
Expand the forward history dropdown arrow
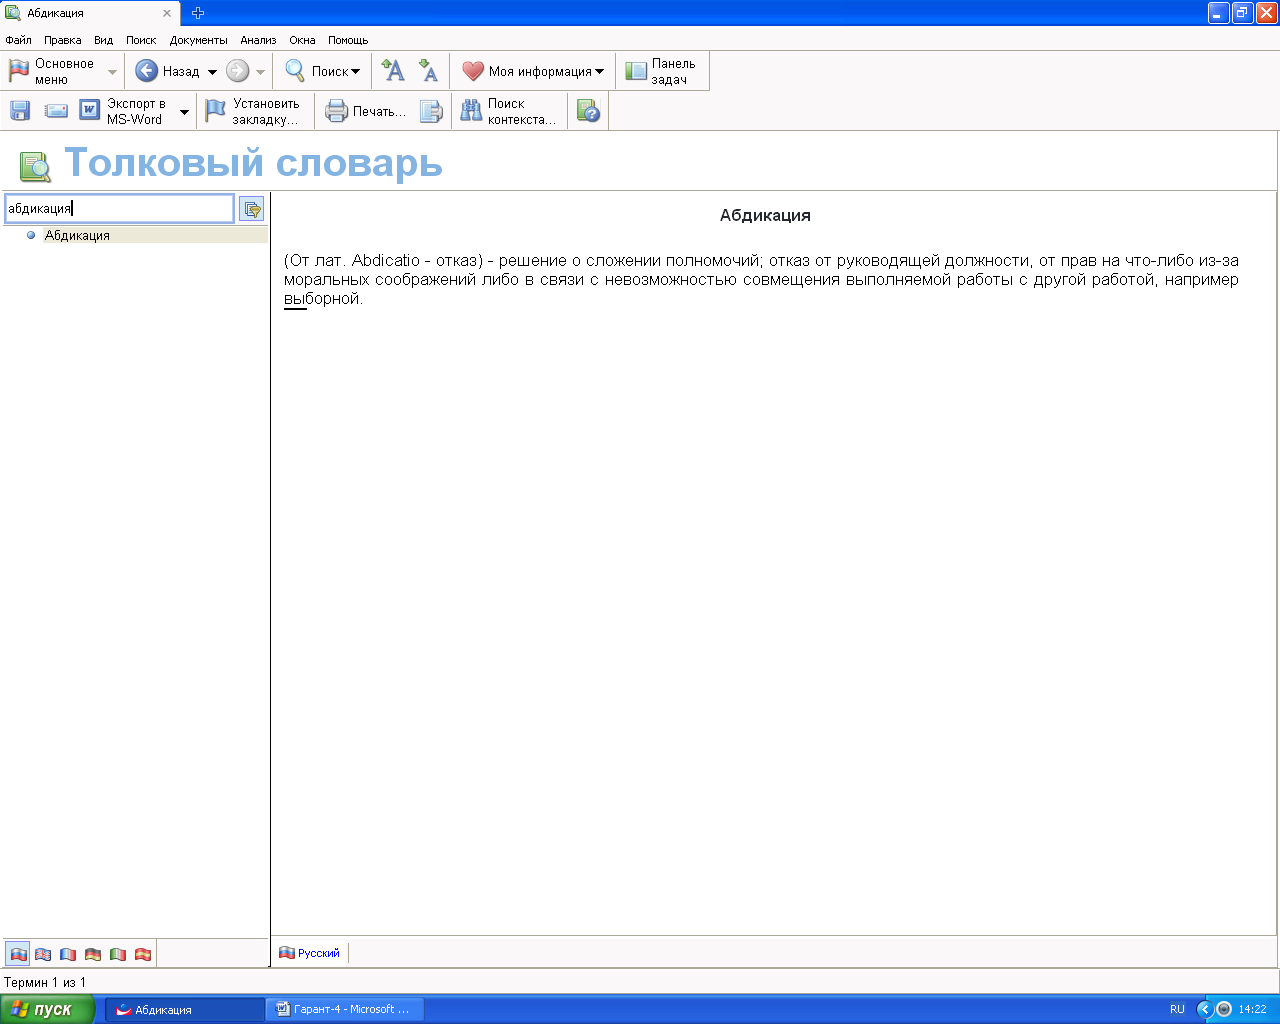[260, 72]
